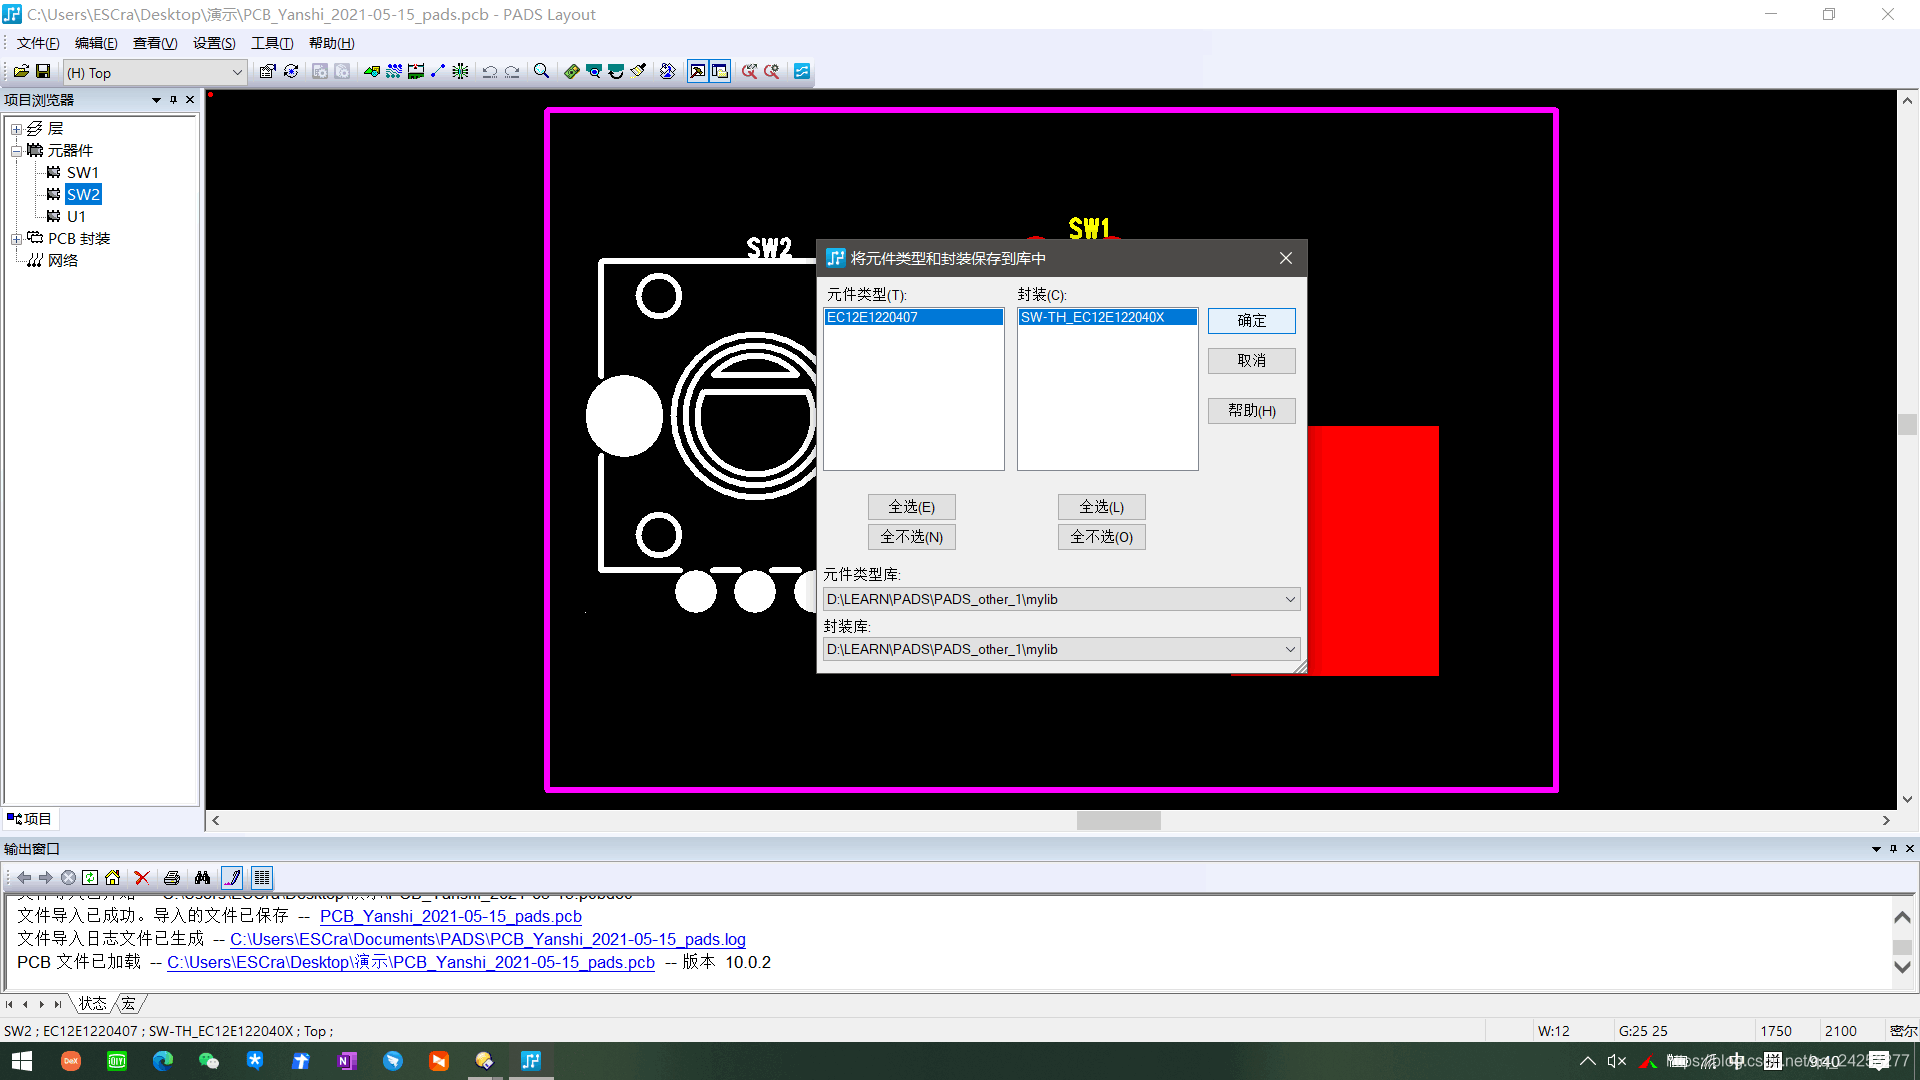1920x1080 pixels.
Task: Click the Home icon in output window
Action: click(x=112, y=877)
